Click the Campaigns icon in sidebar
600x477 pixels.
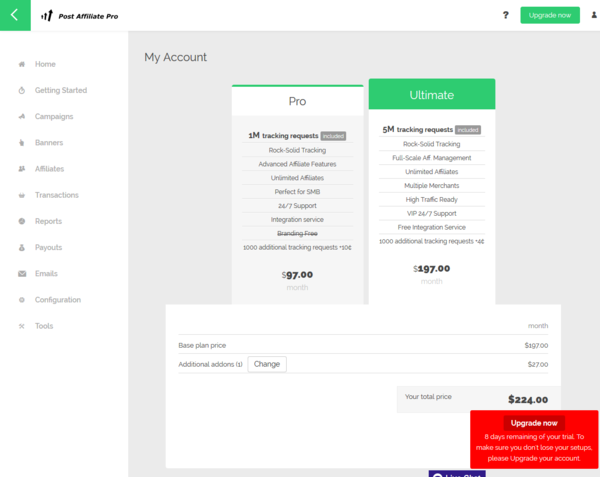[22, 116]
